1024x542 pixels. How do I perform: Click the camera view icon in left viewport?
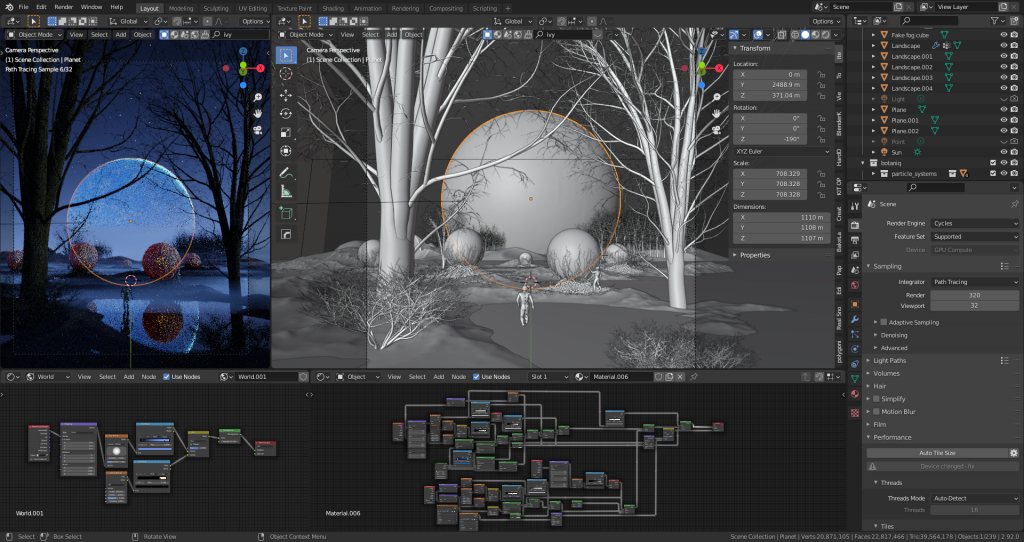(258, 129)
